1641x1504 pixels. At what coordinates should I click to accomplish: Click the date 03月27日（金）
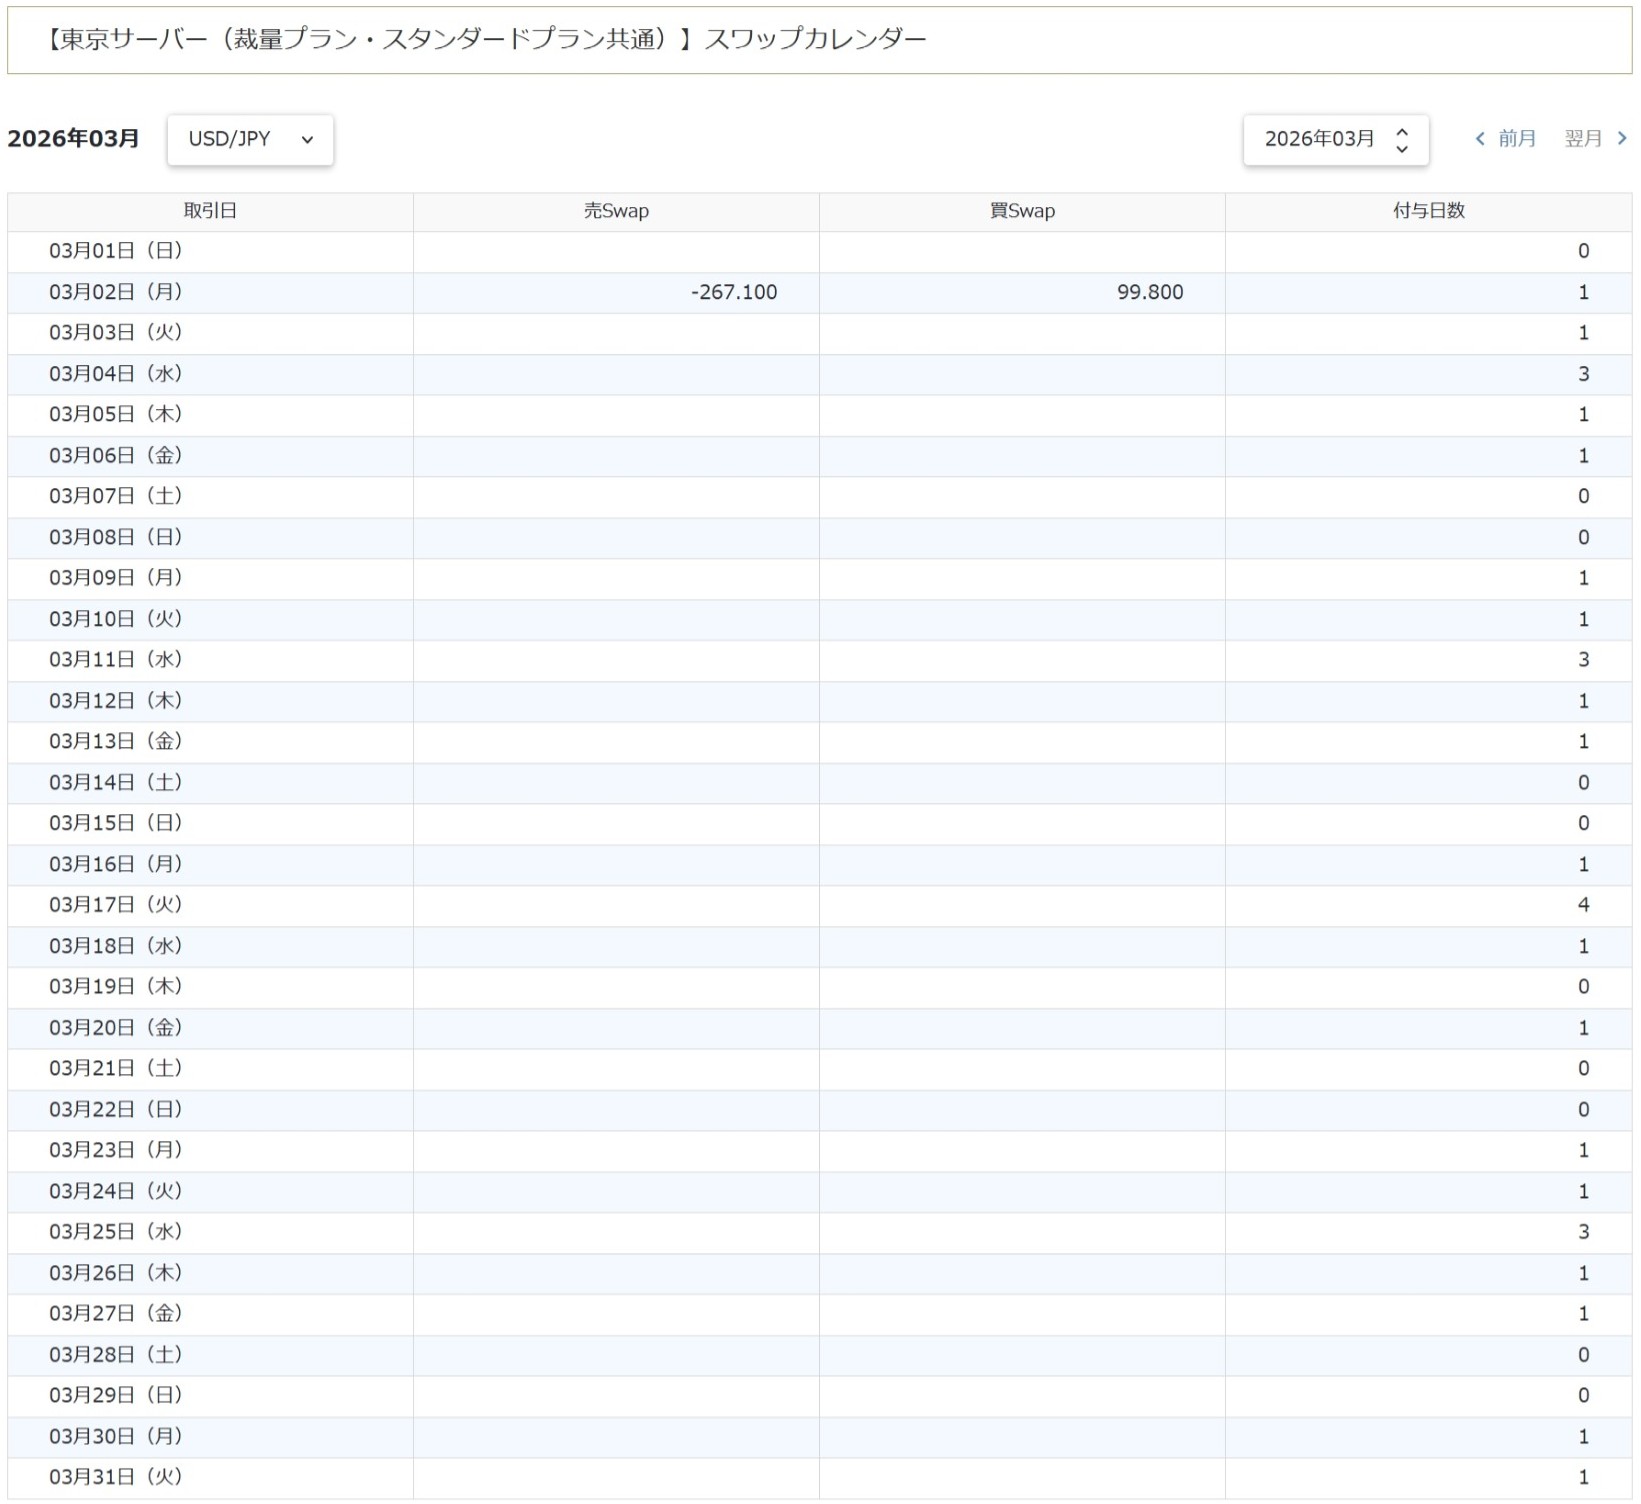[116, 1314]
